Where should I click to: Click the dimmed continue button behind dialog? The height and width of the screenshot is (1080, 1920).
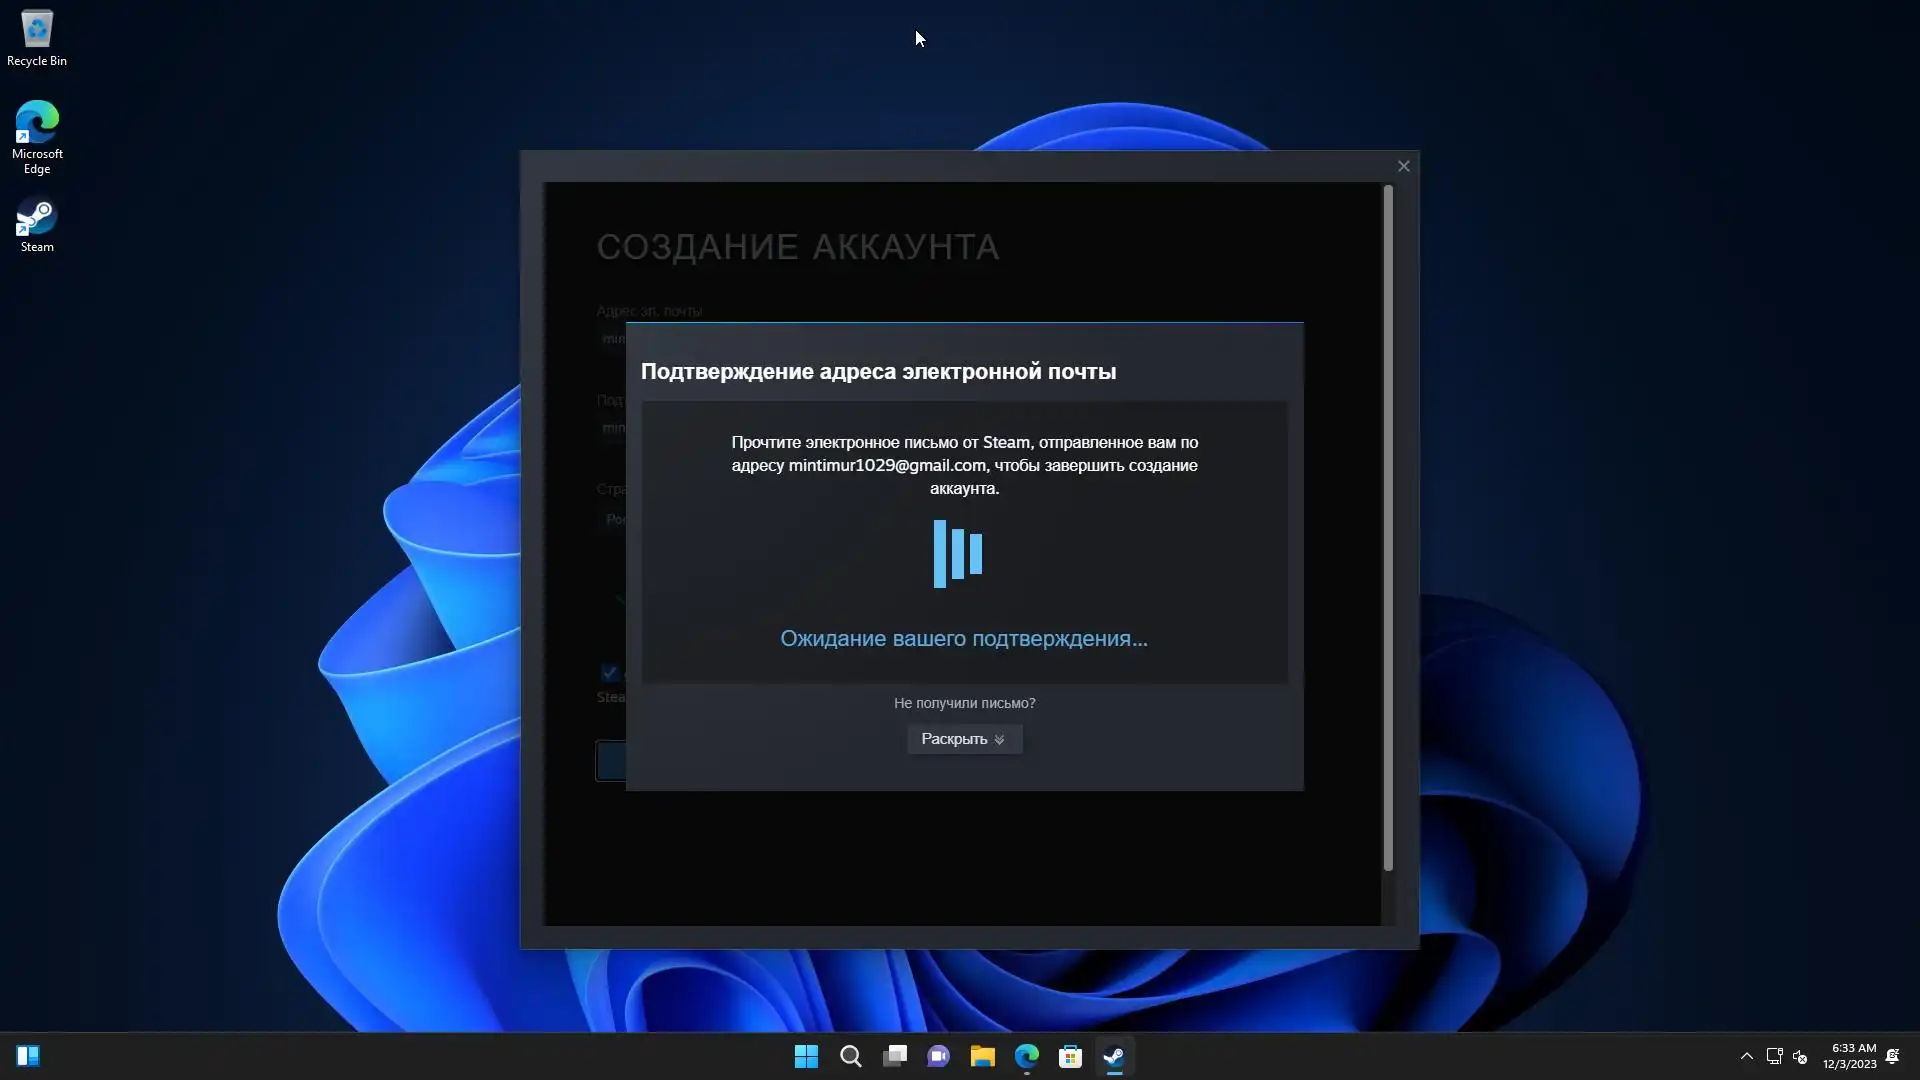point(610,761)
